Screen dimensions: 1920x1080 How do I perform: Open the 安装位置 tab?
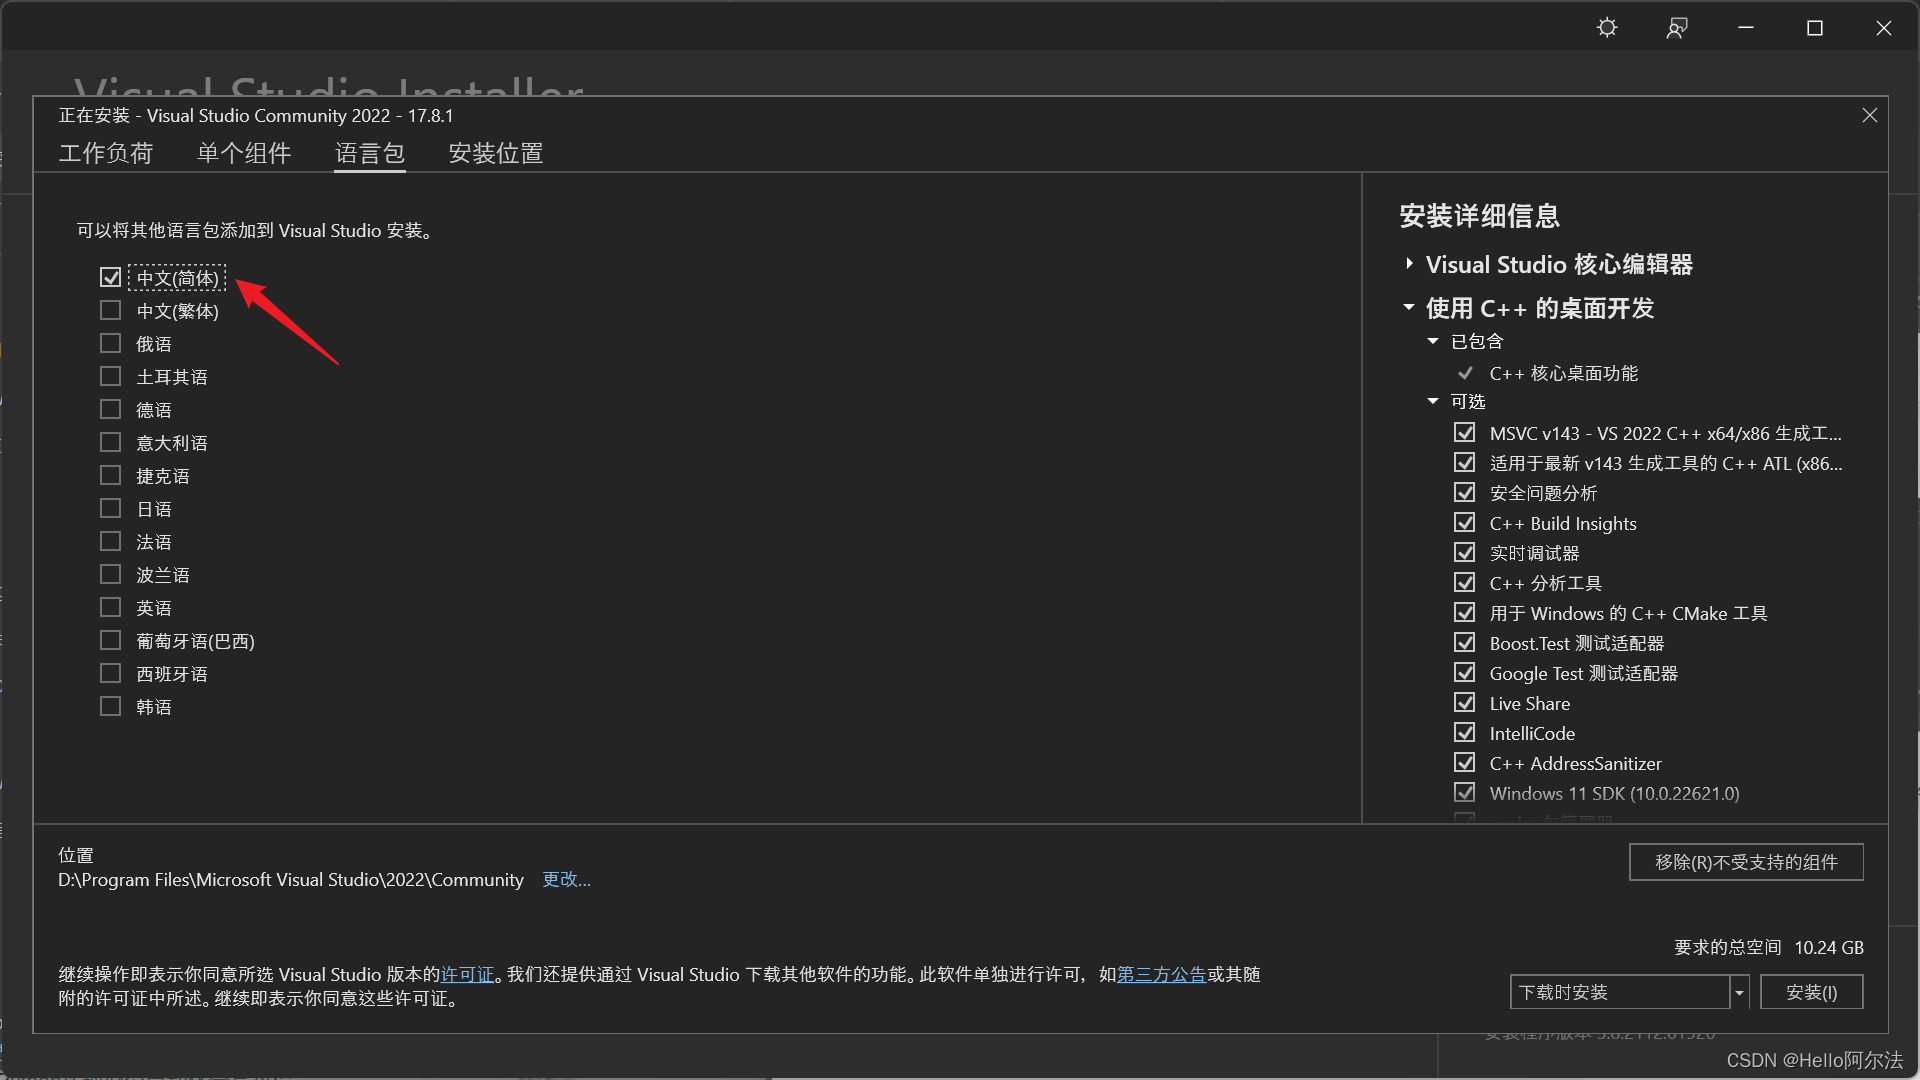click(x=496, y=153)
